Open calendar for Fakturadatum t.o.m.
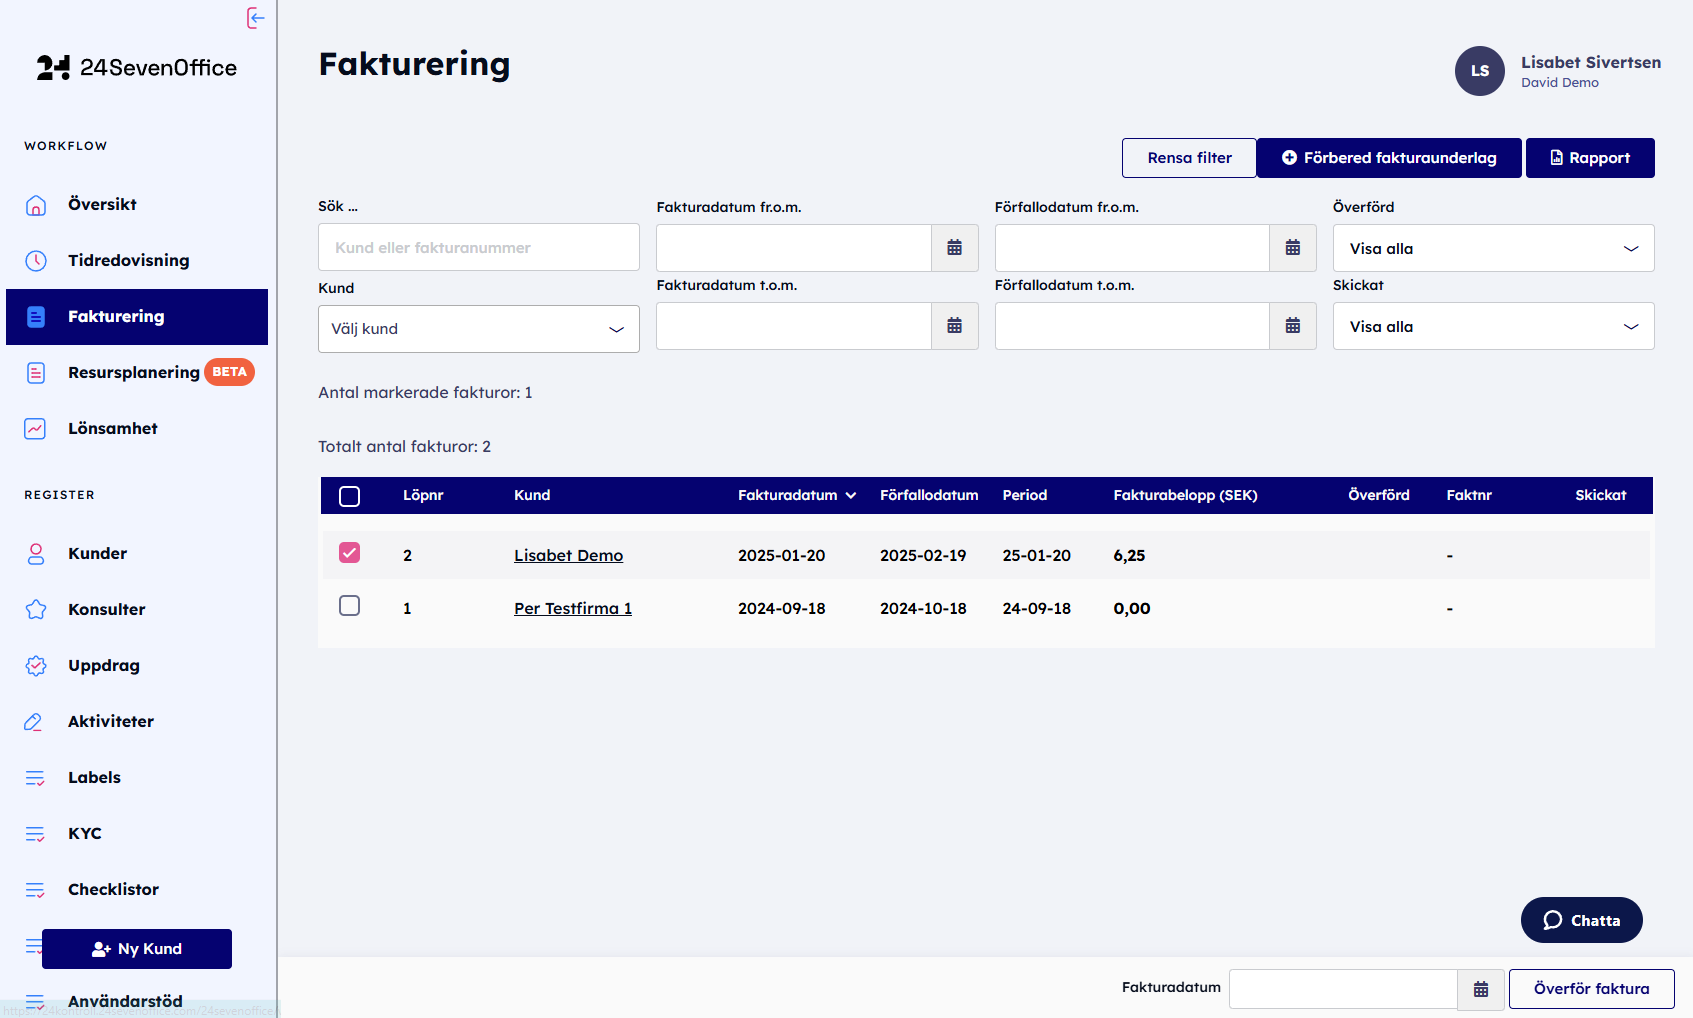 pyautogui.click(x=954, y=326)
